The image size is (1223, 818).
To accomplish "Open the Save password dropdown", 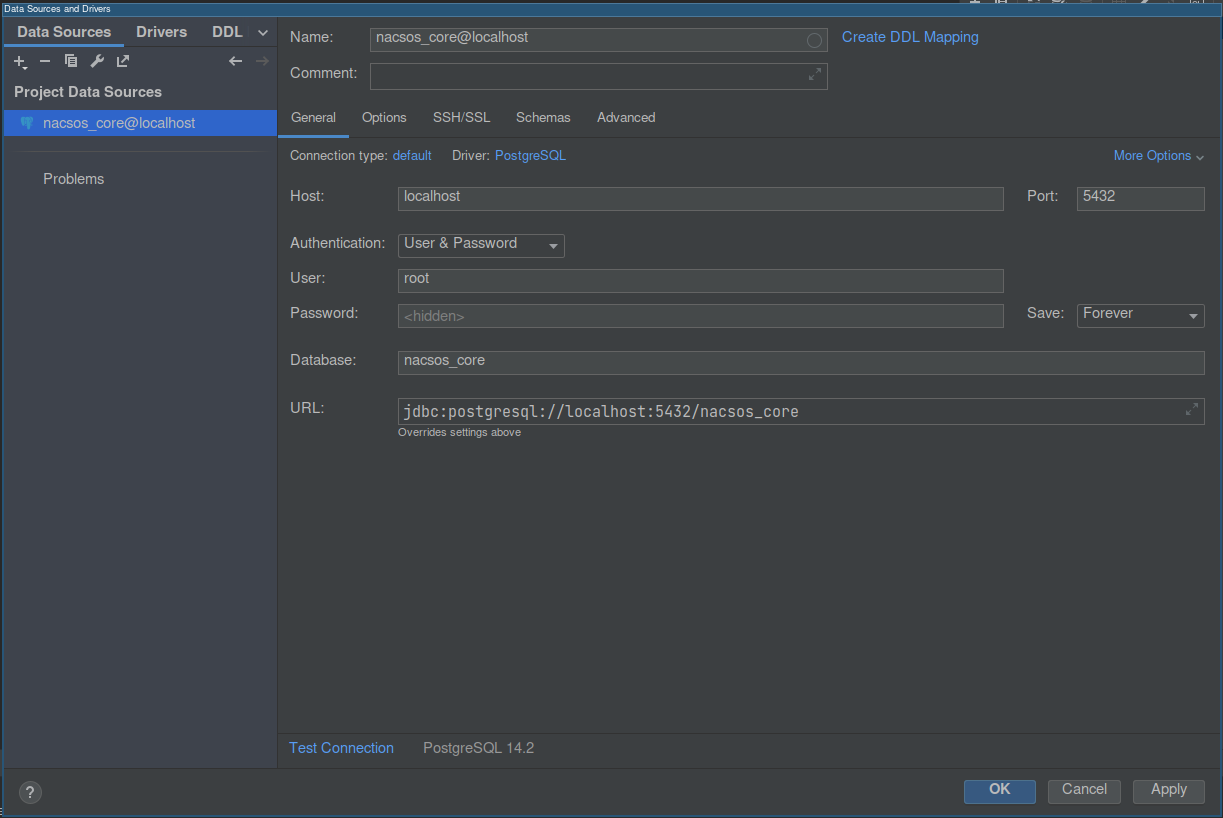I will (x=1140, y=315).
